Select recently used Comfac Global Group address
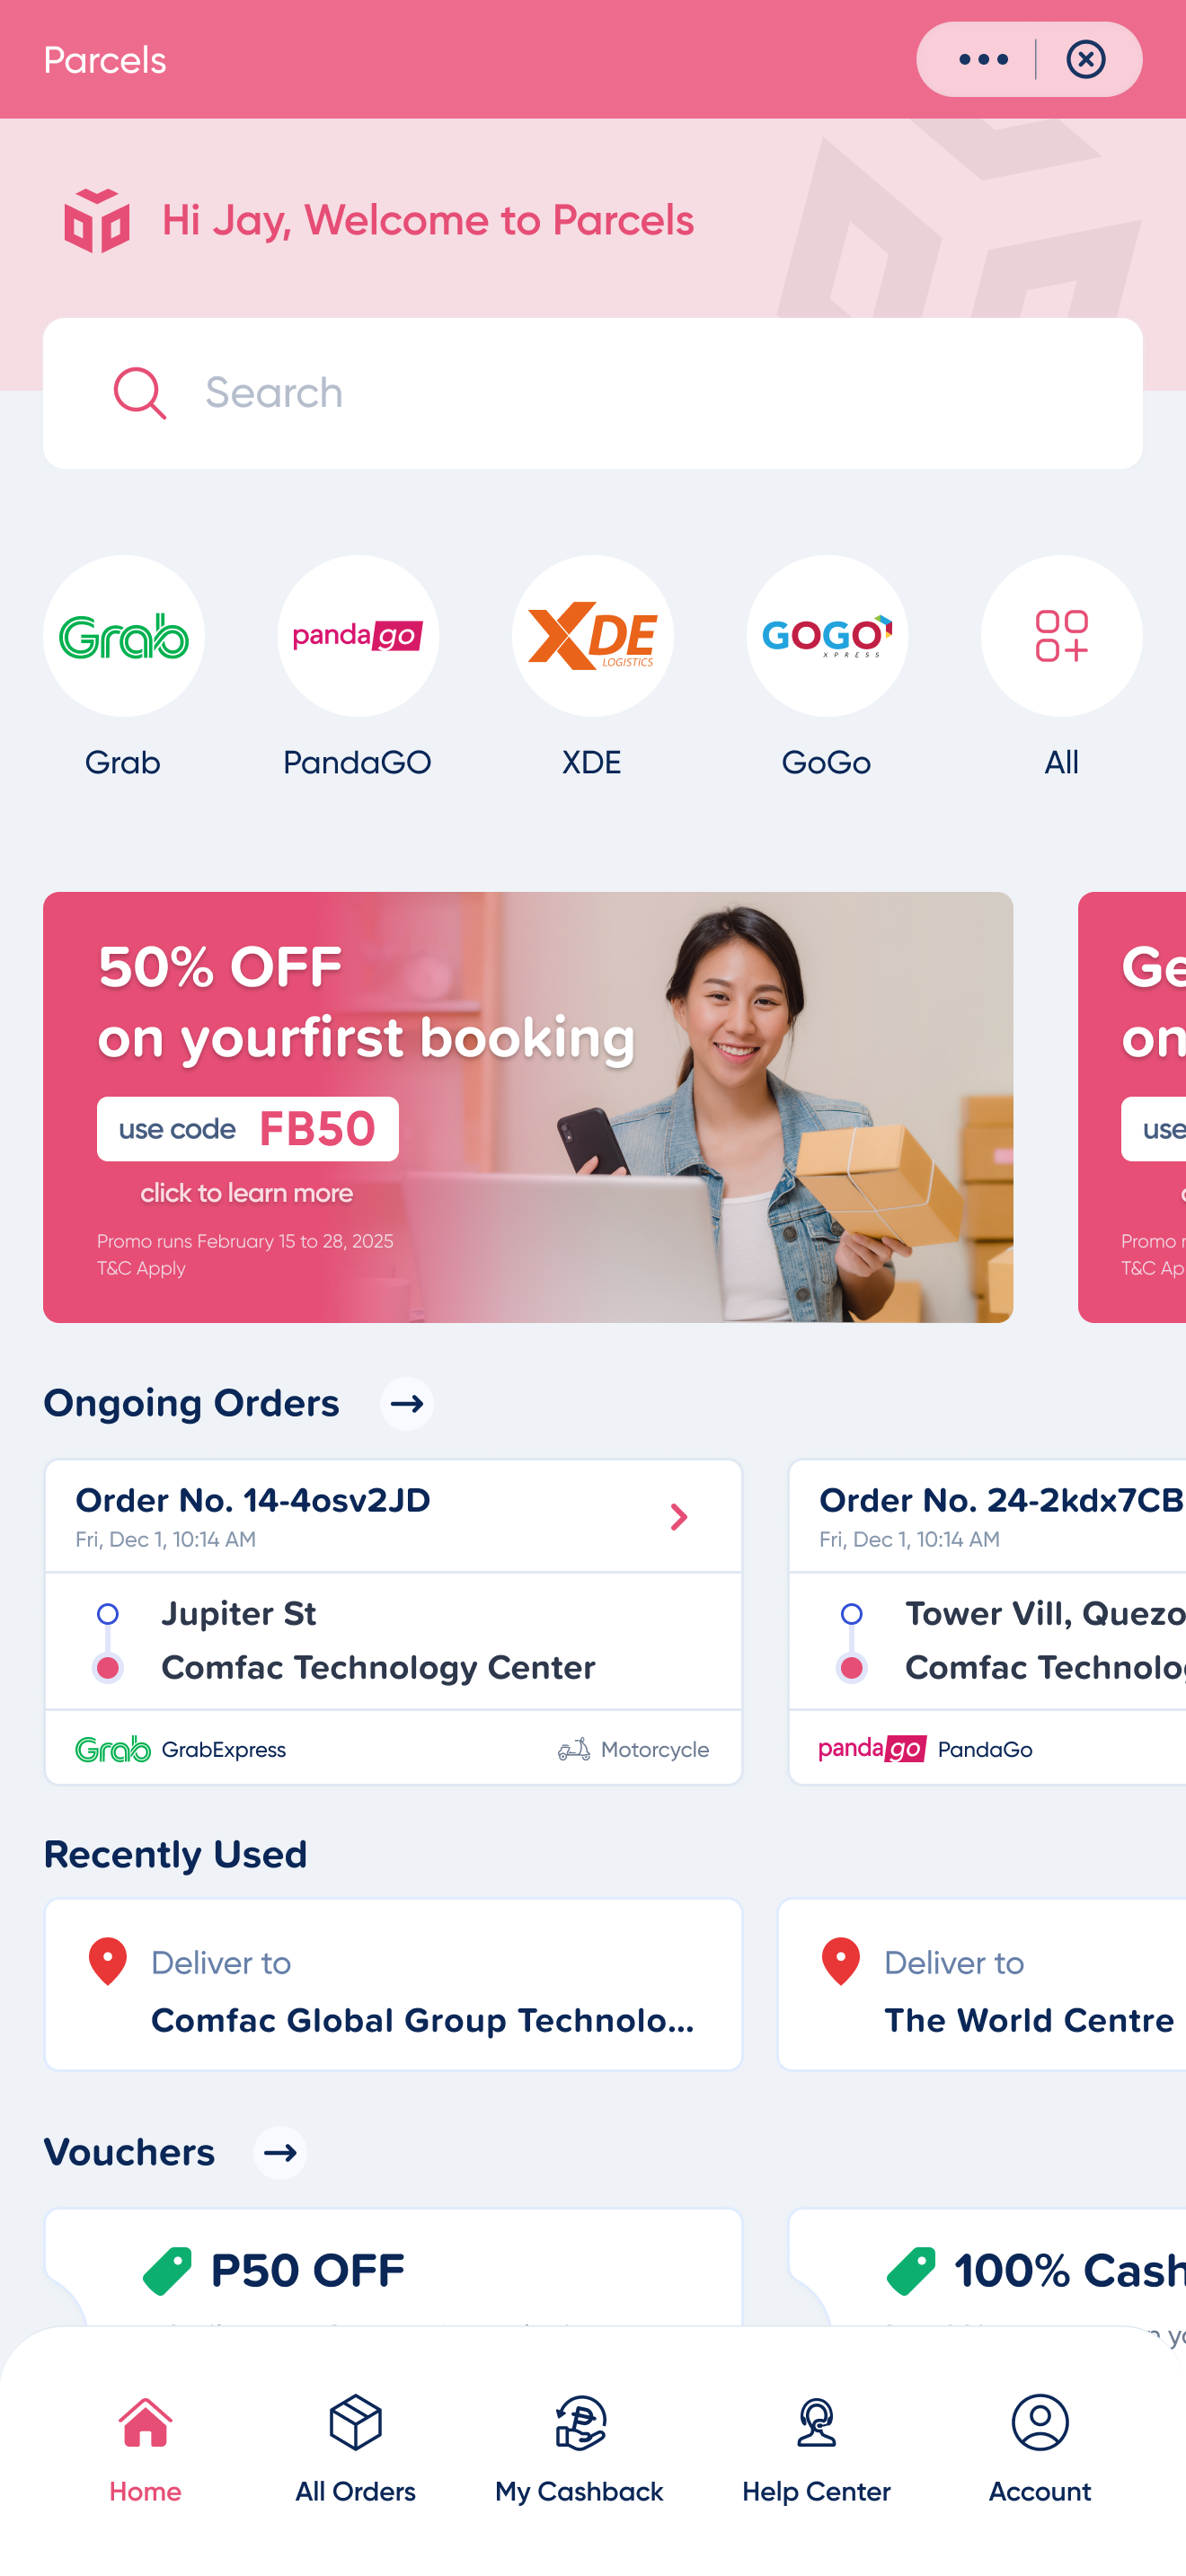Viewport: 1186px width, 2576px height. pos(393,1985)
